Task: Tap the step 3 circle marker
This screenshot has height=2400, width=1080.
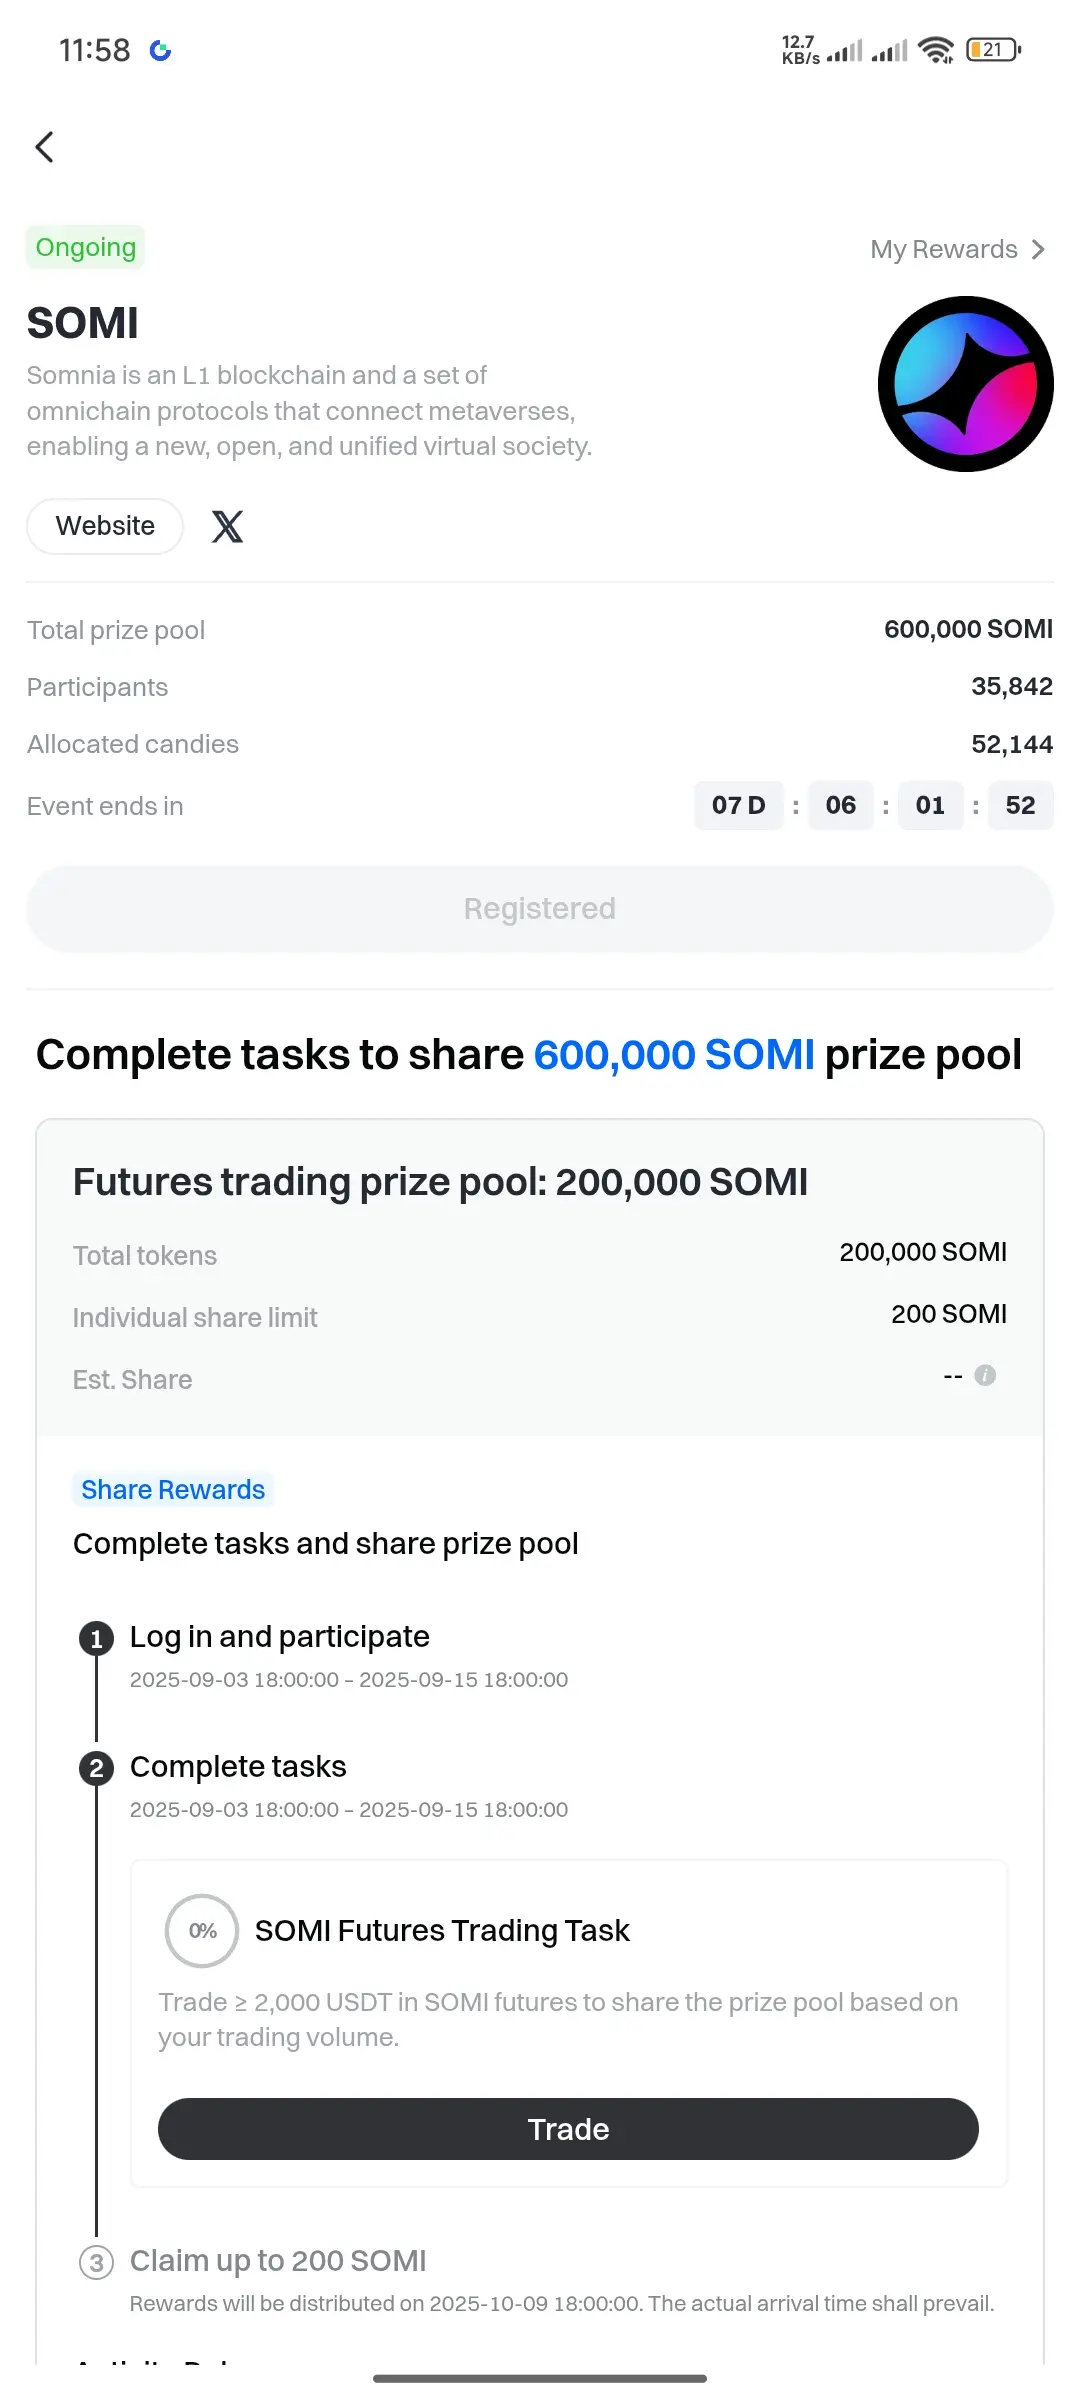Action: 96,2262
